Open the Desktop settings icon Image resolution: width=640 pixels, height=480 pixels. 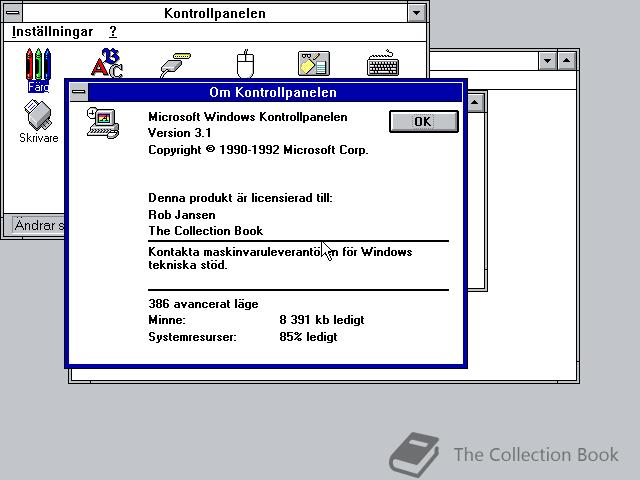pyautogui.click(x=313, y=64)
